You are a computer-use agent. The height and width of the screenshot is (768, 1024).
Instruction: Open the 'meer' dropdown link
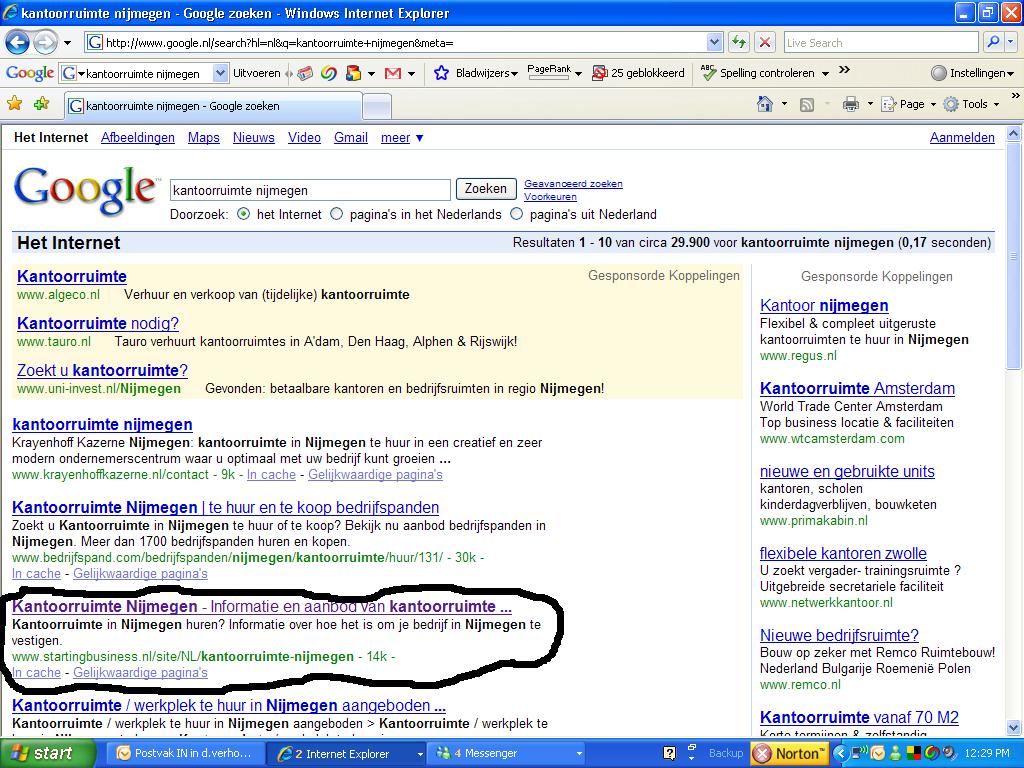point(402,138)
